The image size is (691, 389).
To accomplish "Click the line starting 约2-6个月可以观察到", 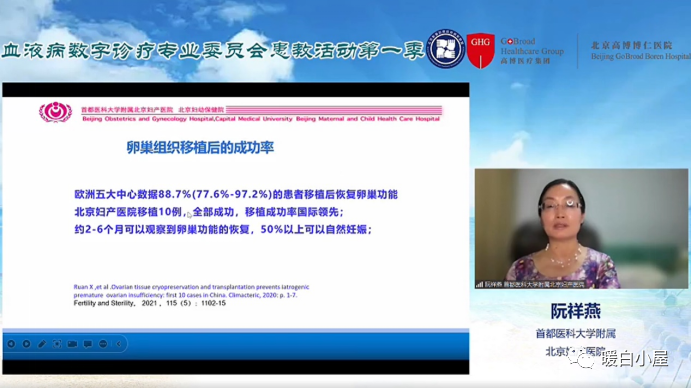I will click(x=223, y=230).
